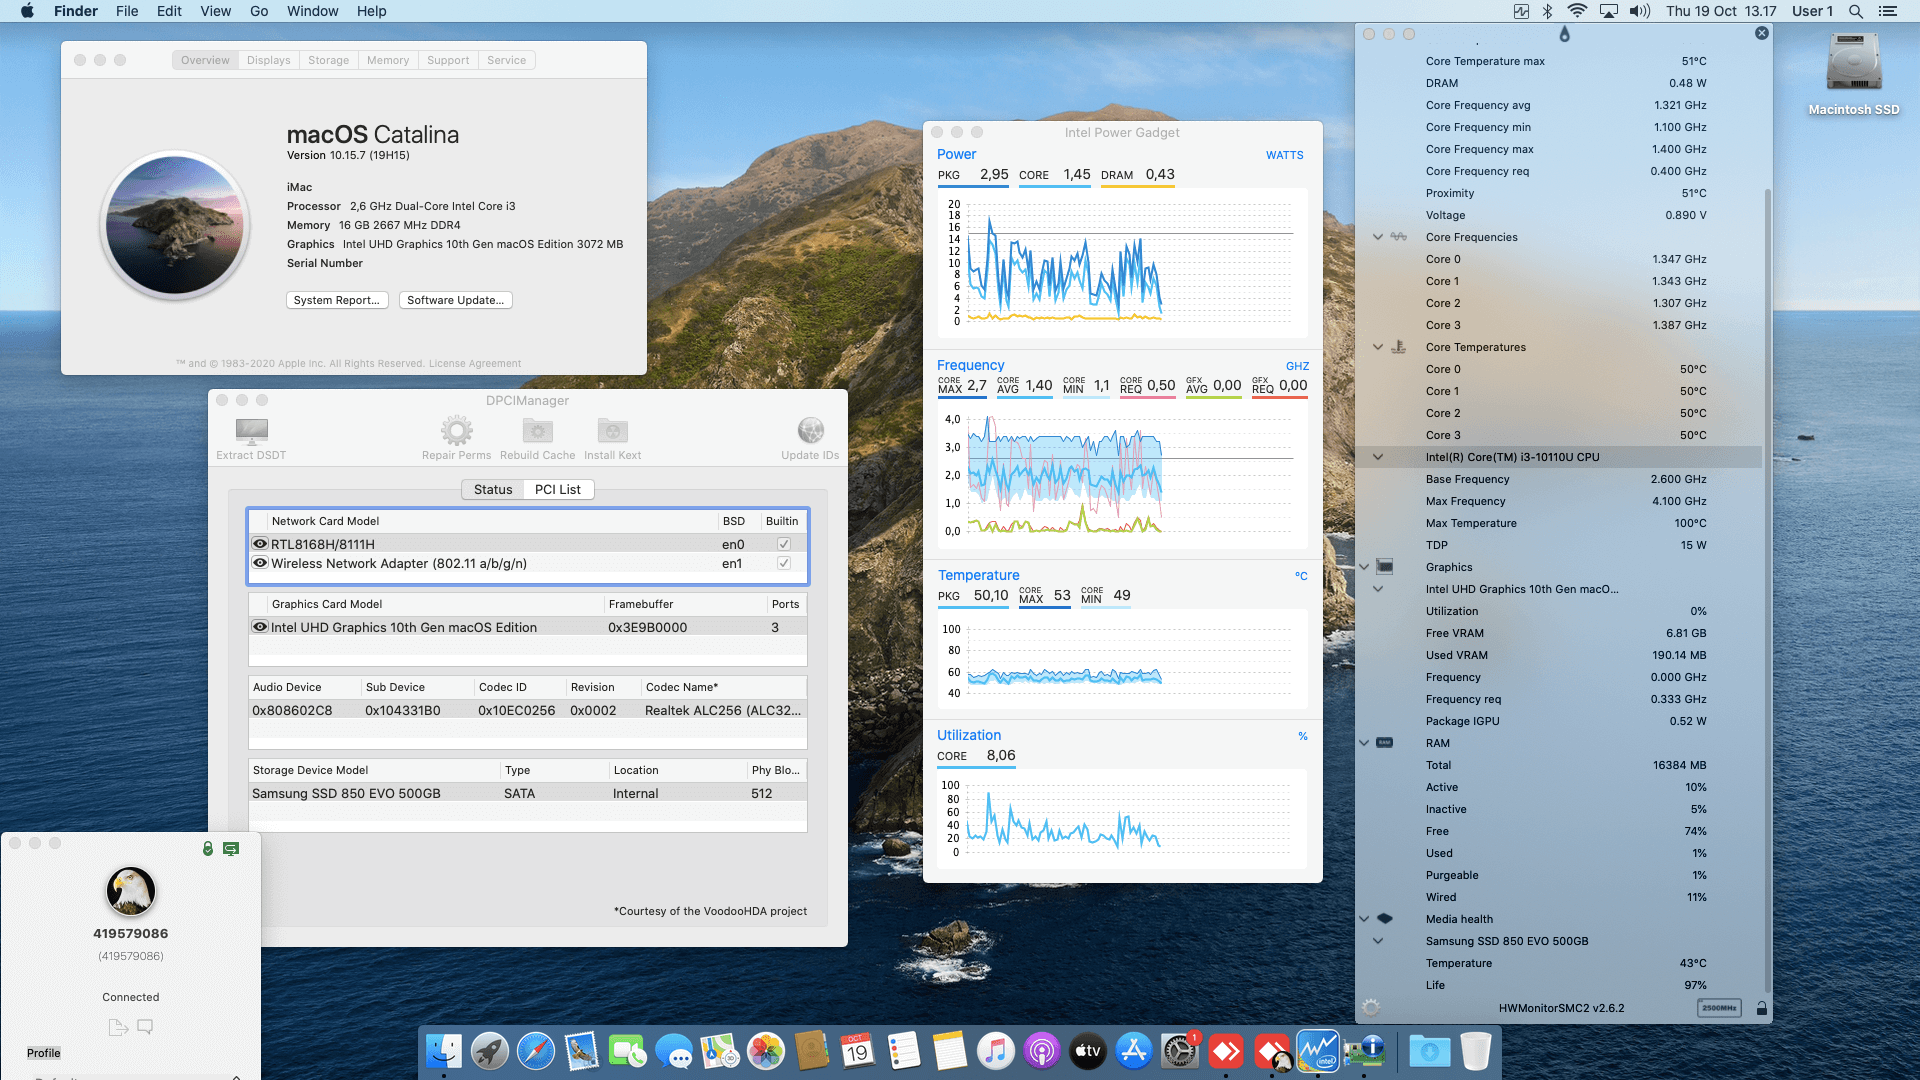Open the Service tab in About This Mac
1920x1080 pixels.
pos(506,60)
